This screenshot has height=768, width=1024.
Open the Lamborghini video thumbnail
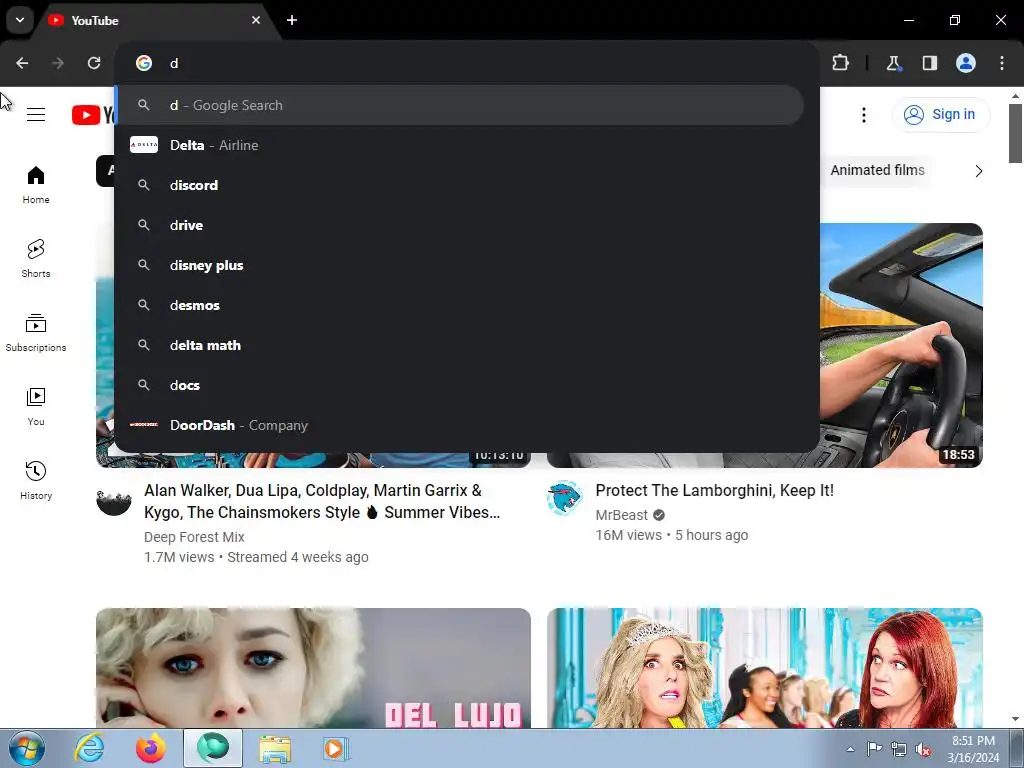click(901, 345)
